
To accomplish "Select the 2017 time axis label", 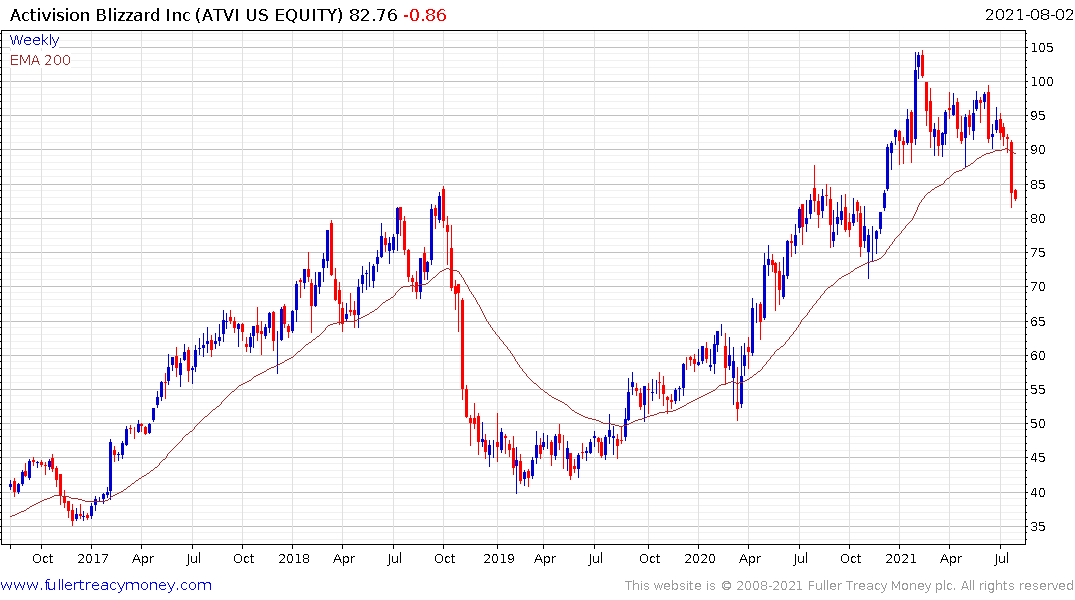I will point(93,558).
